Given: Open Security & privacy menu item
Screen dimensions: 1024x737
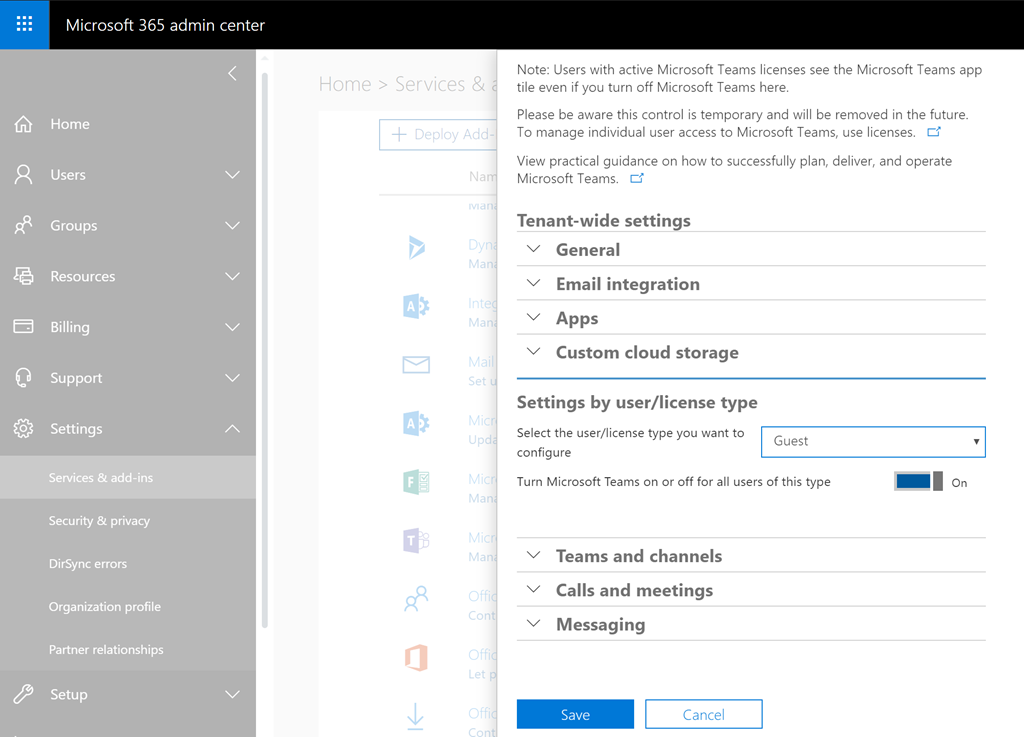Looking at the screenshot, I should 99,521.
